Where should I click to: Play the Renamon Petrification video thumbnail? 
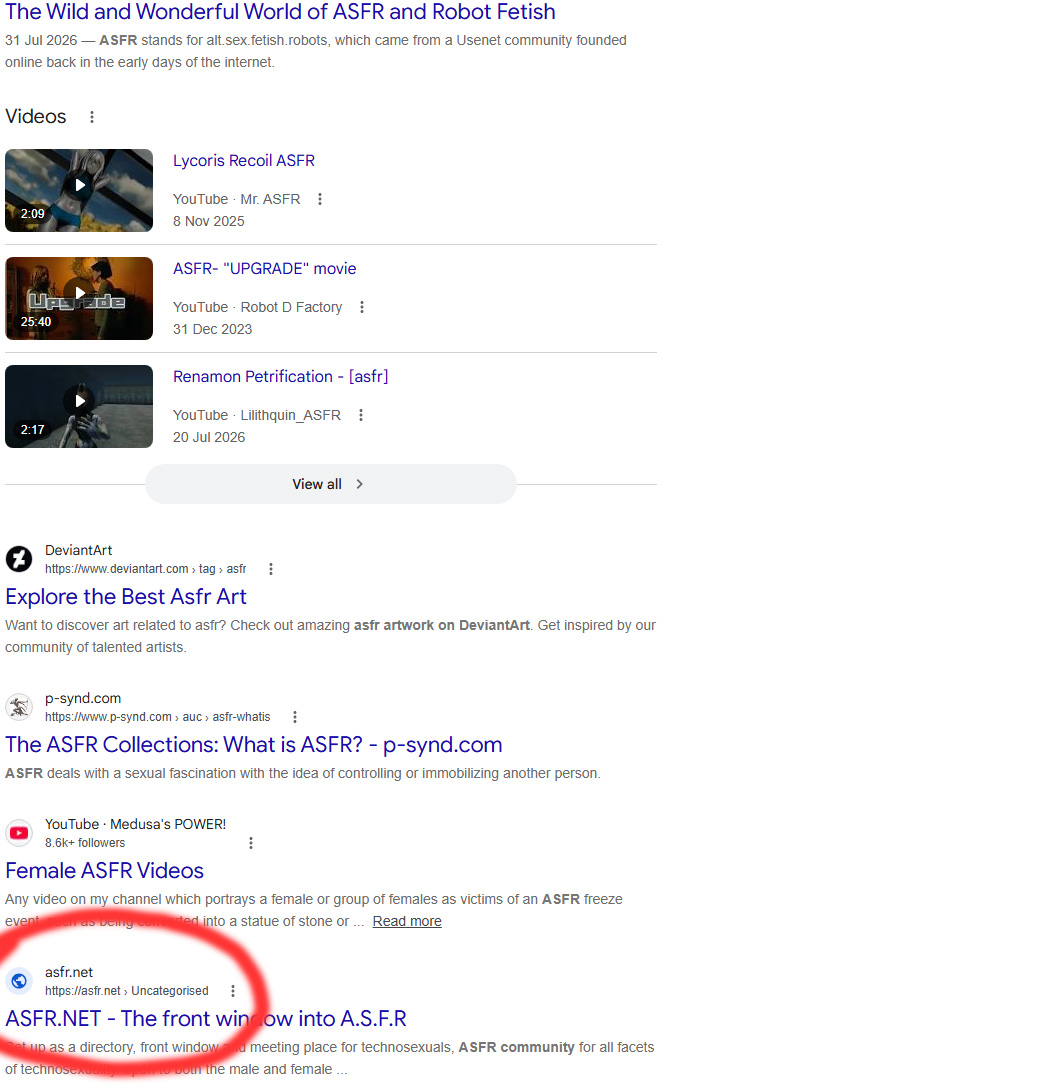(x=79, y=406)
